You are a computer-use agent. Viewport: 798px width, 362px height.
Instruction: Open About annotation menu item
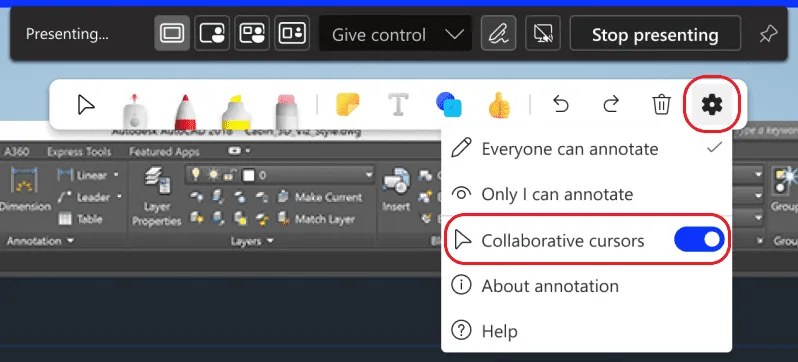point(586,286)
